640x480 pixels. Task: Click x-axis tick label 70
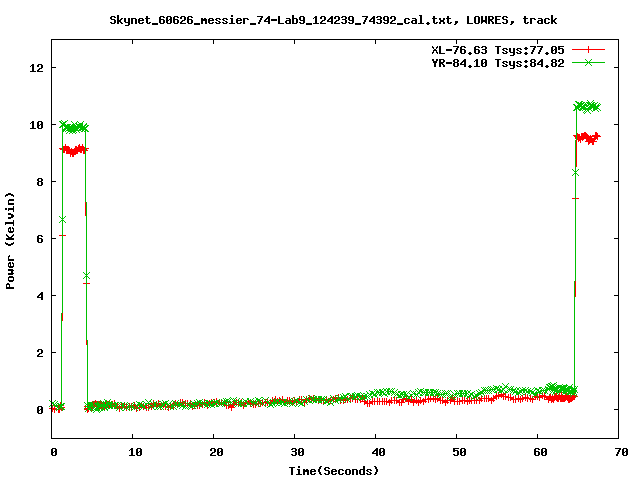coord(621,452)
